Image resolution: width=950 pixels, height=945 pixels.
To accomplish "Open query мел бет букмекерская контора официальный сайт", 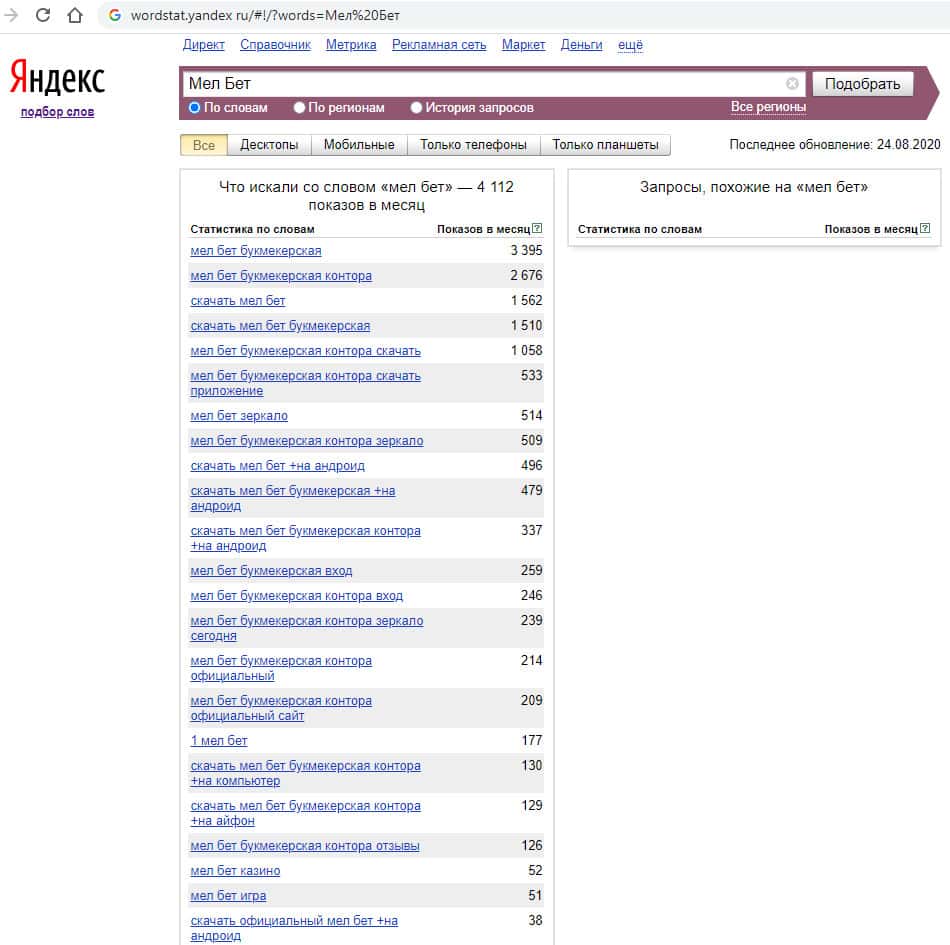I will click(x=281, y=708).
